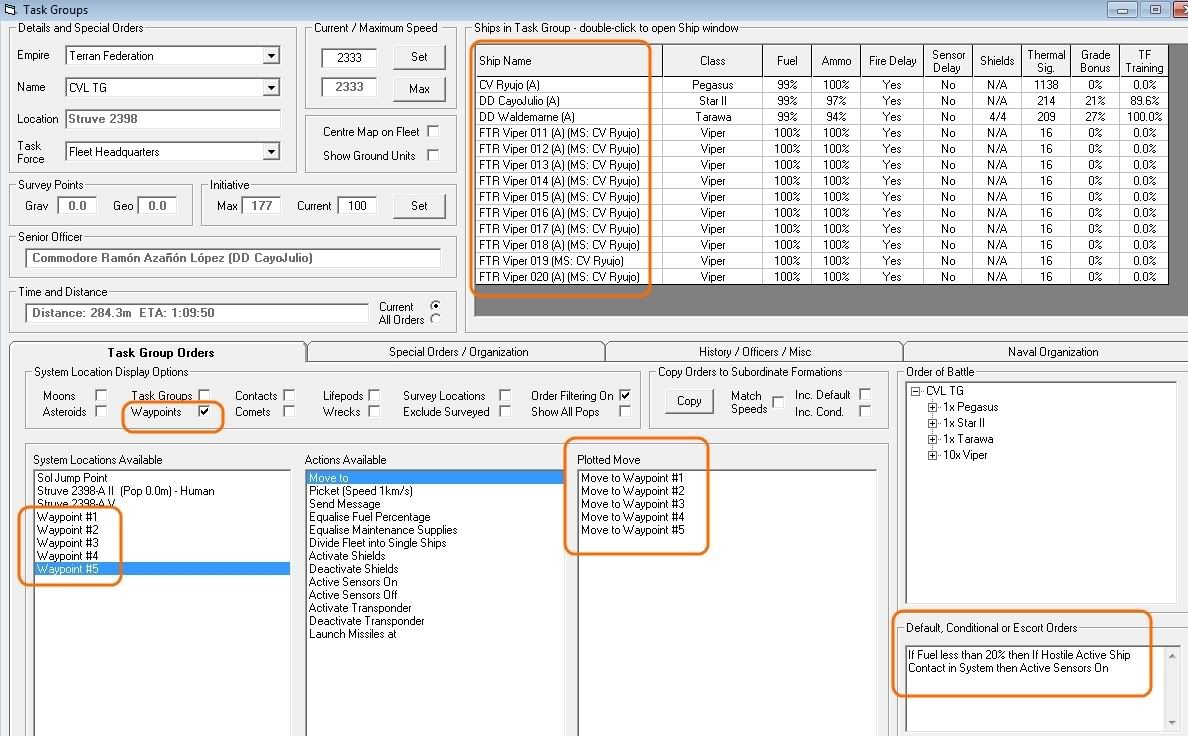Viewport: 1188px width, 736px height.
Task: Select the Active Sensors On action
Action: [x=434, y=582]
